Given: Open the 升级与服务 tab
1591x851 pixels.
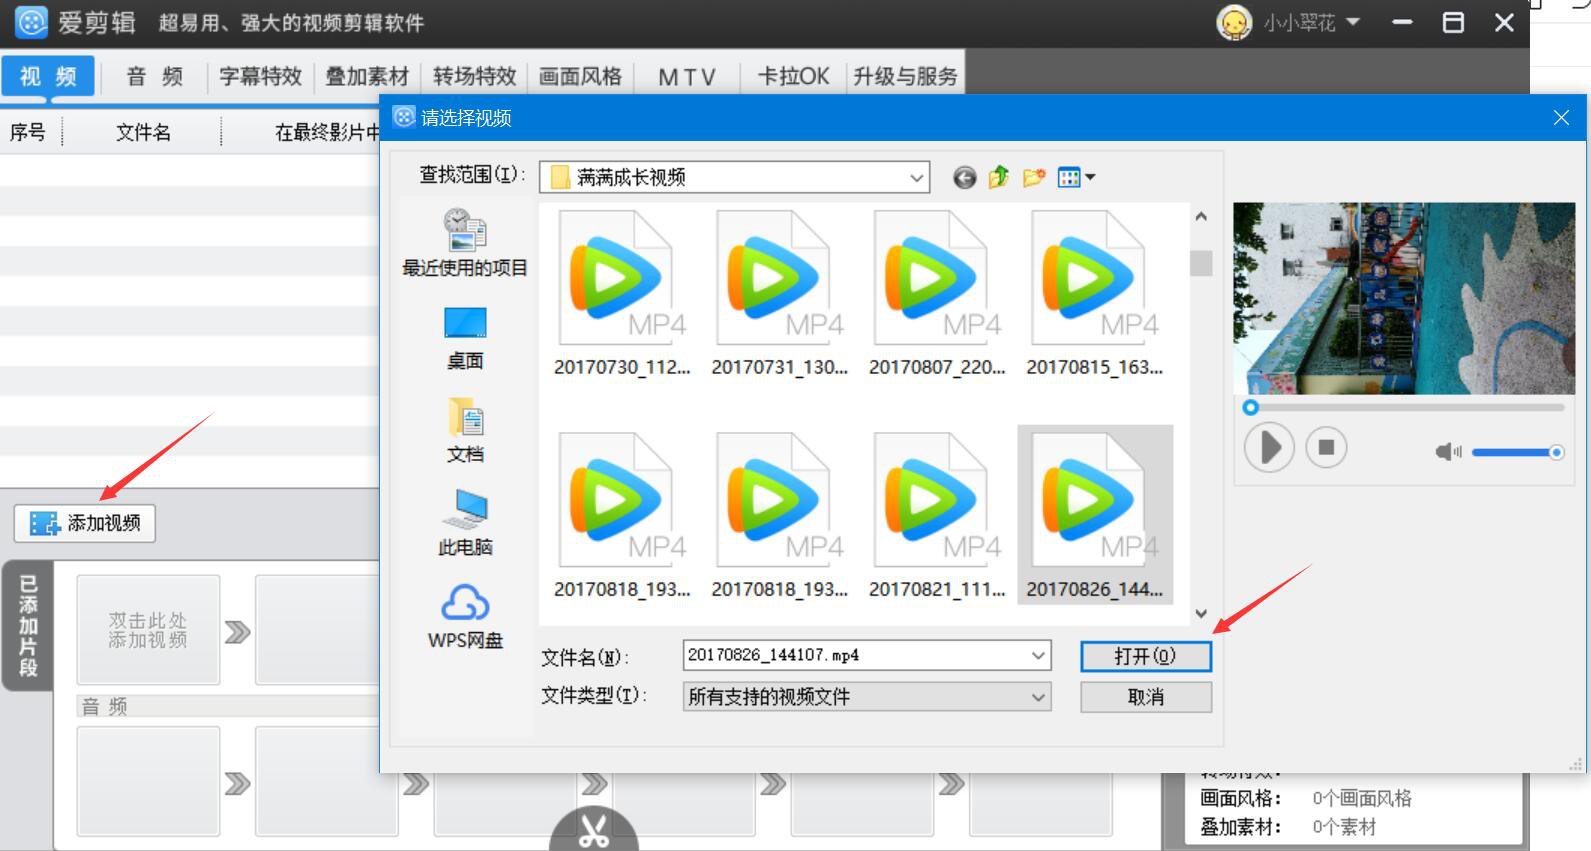Looking at the screenshot, I should pos(905,76).
